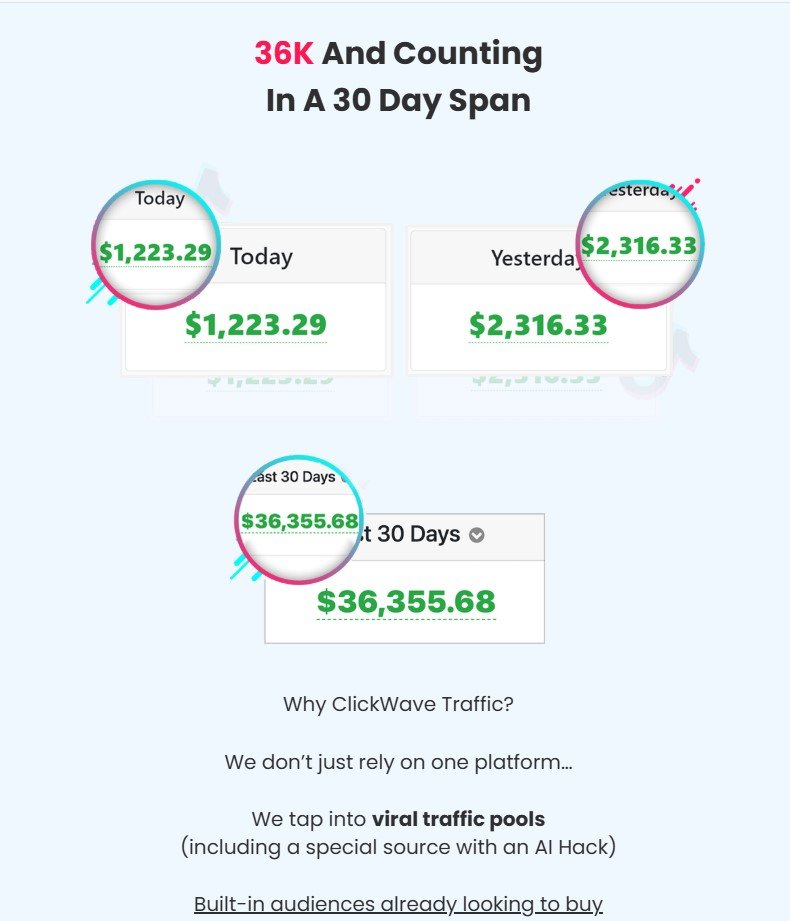Viewport: 790px width, 921px height.
Task: Expand the Last 30 Days dropdown arrow
Action: [477, 535]
